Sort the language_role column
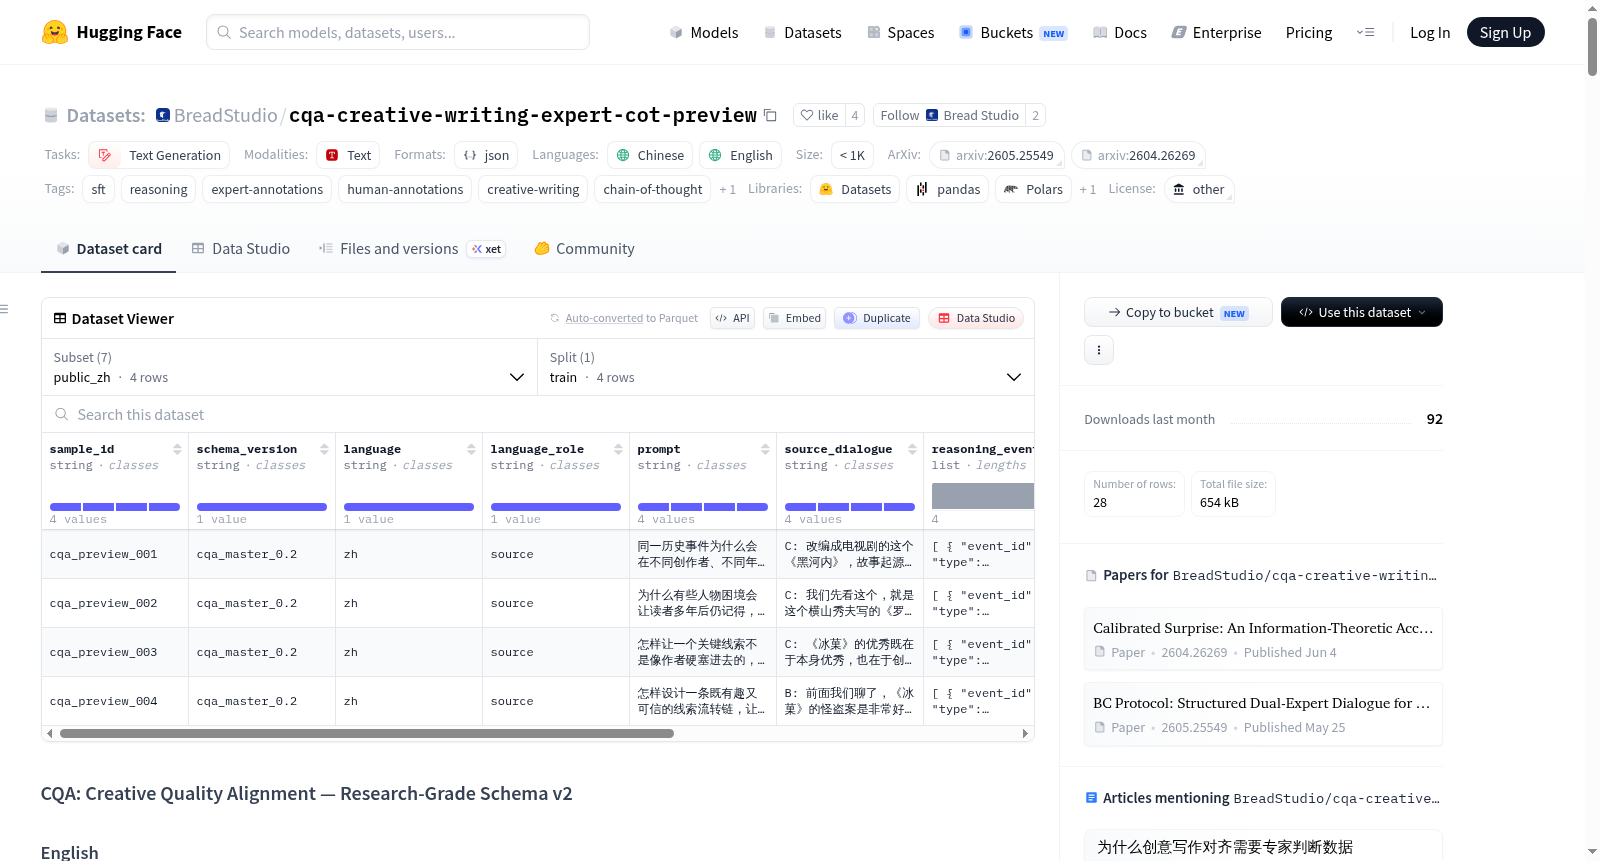1600x861 pixels. (x=618, y=449)
